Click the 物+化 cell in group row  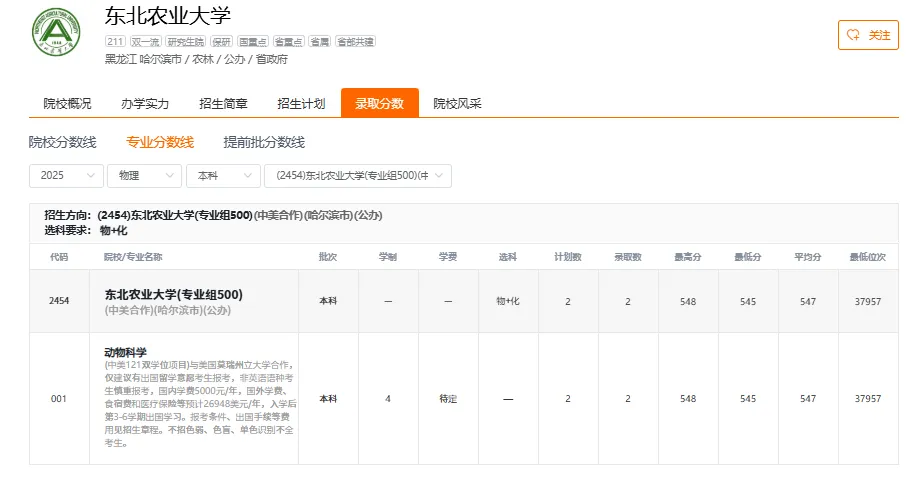pos(508,301)
